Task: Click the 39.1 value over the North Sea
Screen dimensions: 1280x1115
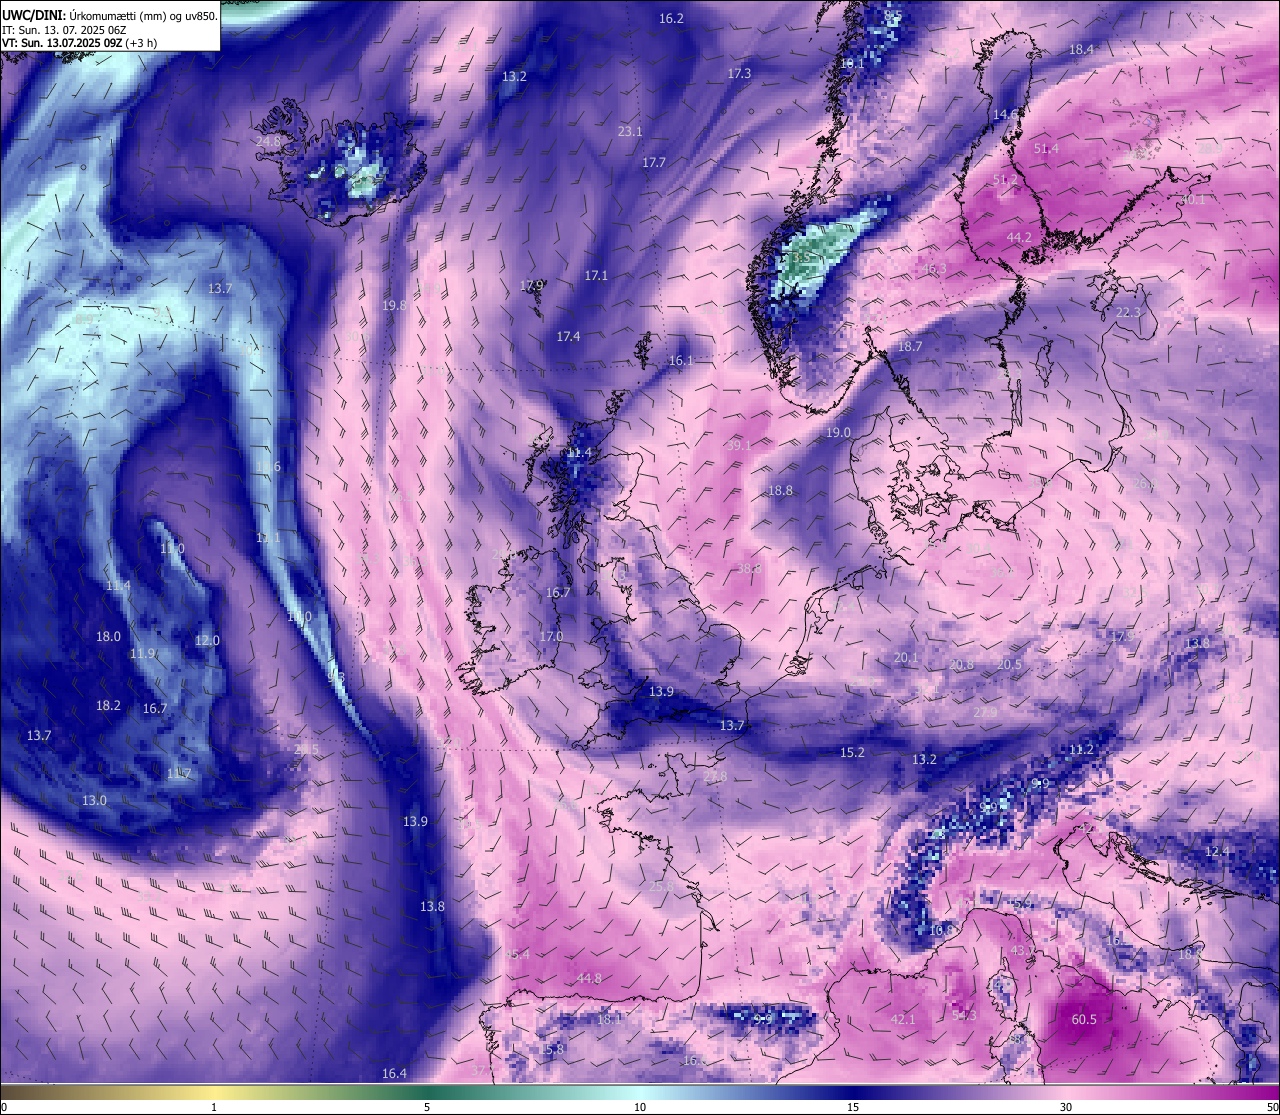Action: click(739, 445)
